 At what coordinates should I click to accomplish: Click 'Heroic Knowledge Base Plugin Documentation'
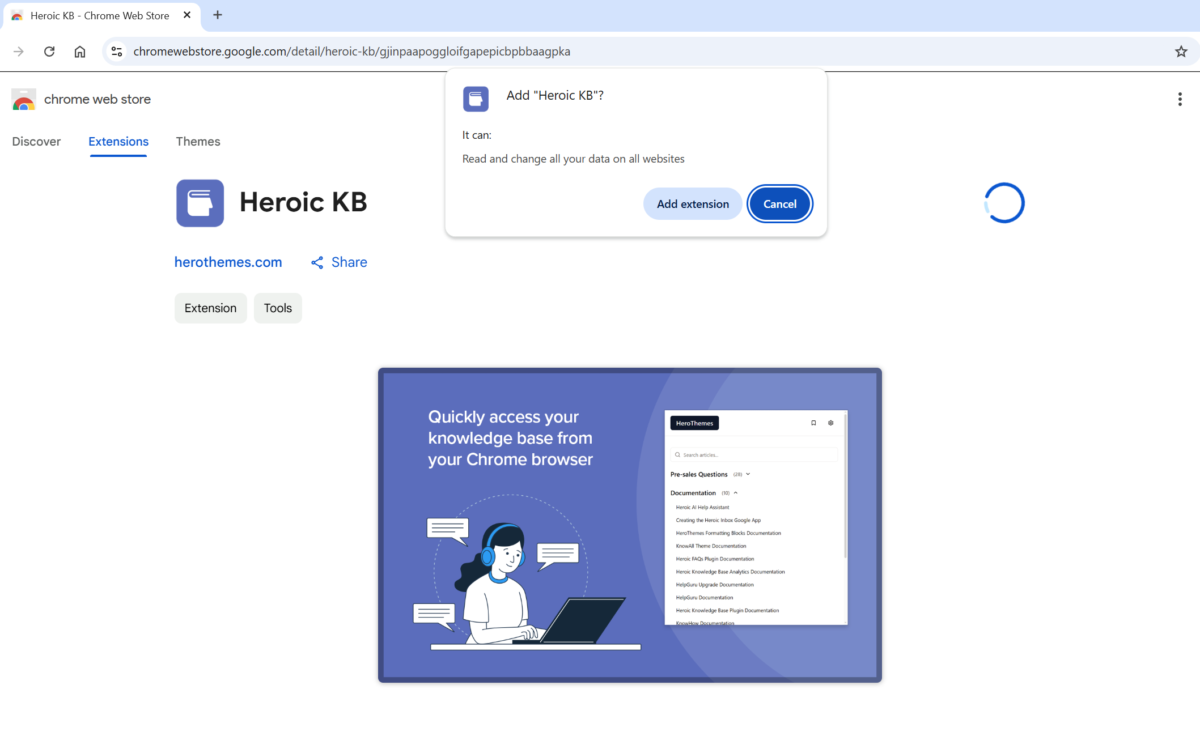[x=727, y=610]
